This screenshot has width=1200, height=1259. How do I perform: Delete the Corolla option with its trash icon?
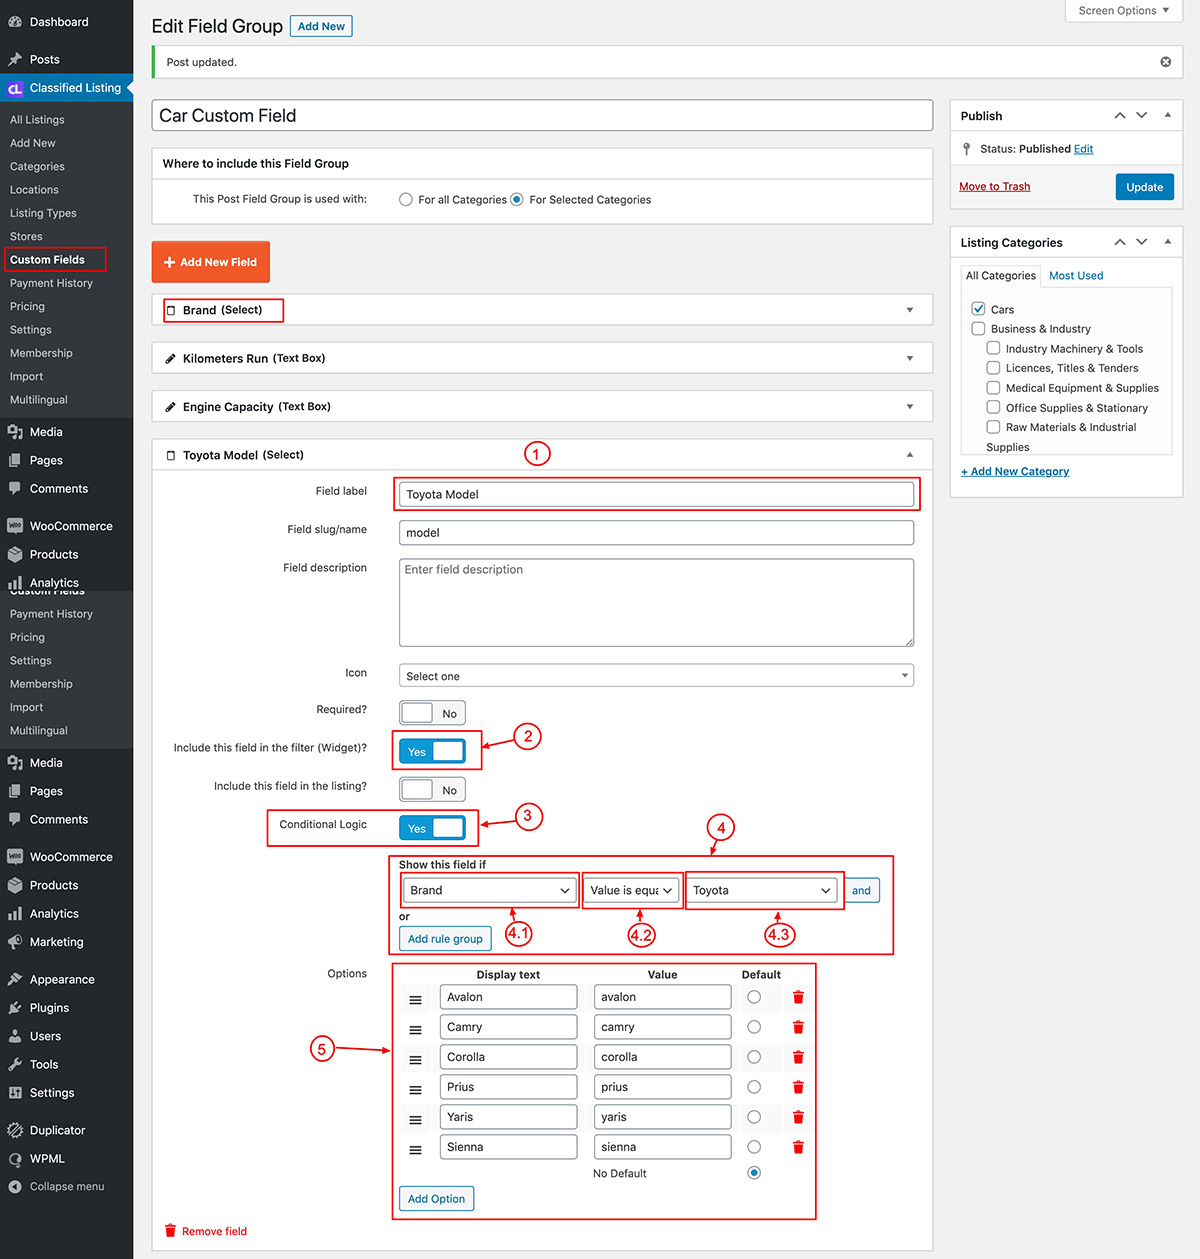pyautogui.click(x=798, y=1057)
